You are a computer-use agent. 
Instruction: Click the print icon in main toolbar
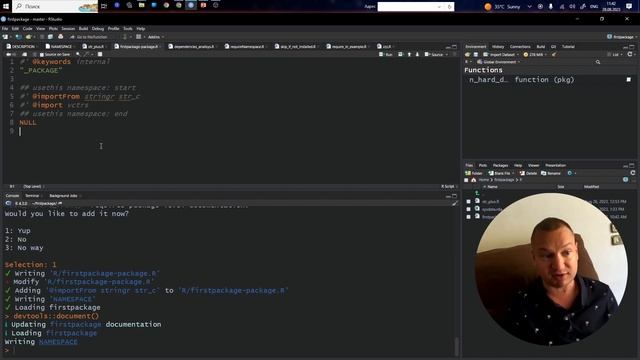tap(60, 37)
